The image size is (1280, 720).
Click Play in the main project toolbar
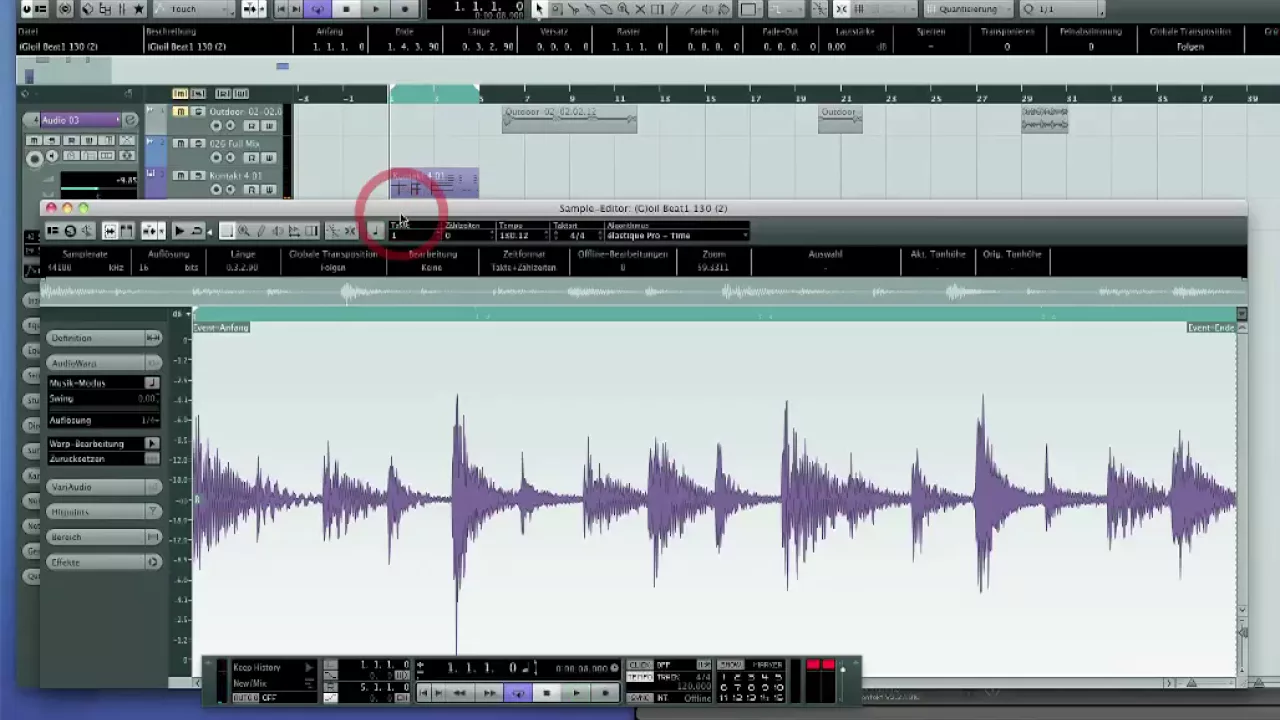[375, 9]
